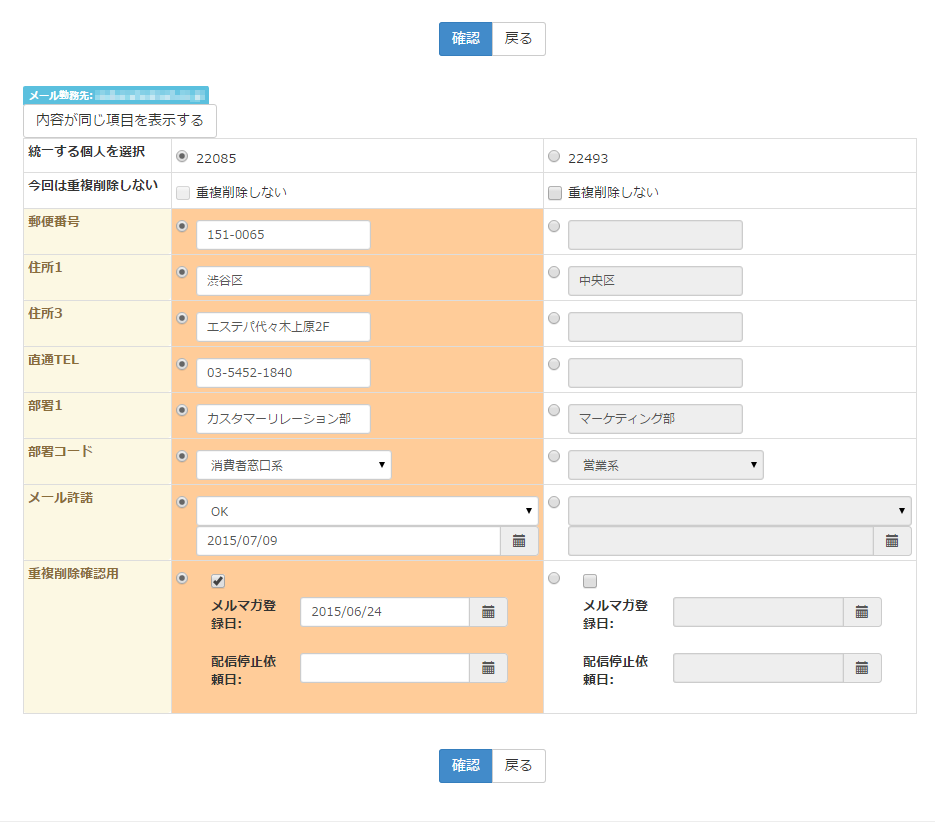Expand the 営業系 department code dropdown
Image resolution: width=935 pixels, height=822 pixels.
(x=665, y=465)
